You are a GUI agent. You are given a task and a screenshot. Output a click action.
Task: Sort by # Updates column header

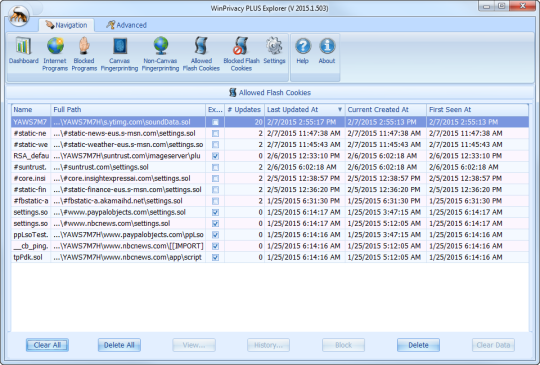pyautogui.click(x=244, y=110)
